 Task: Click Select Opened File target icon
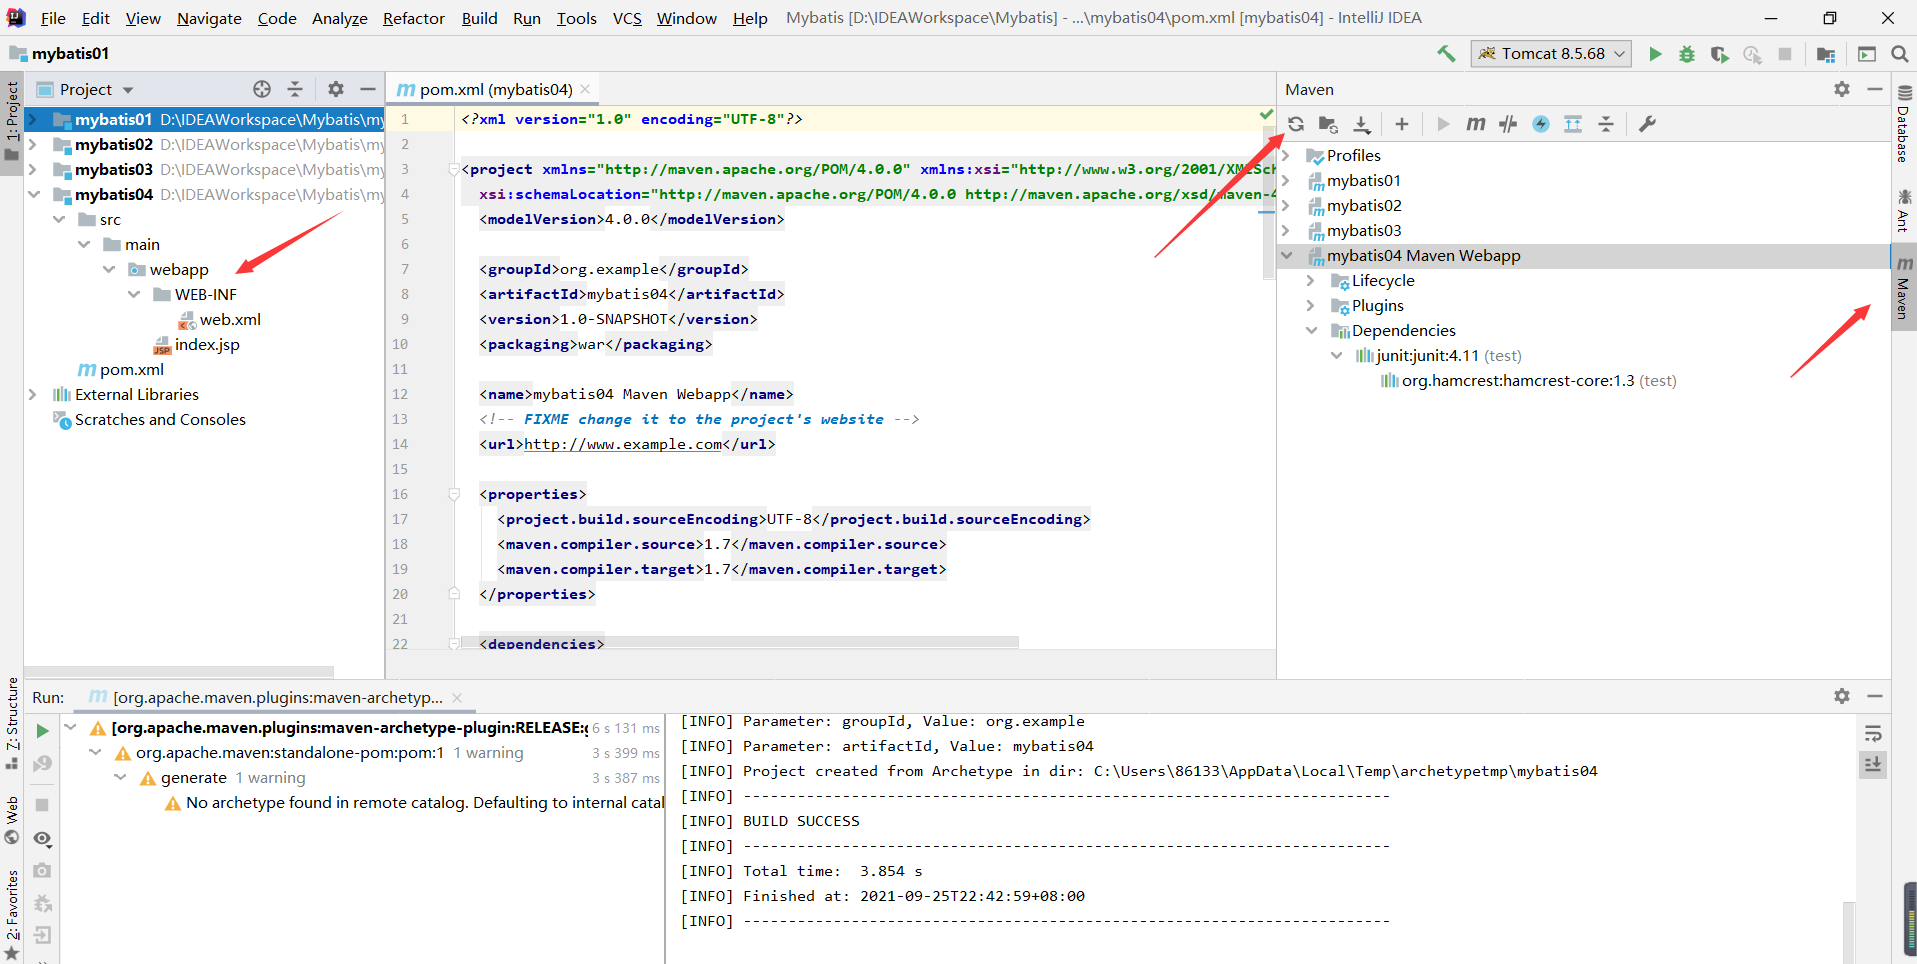click(262, 89)
